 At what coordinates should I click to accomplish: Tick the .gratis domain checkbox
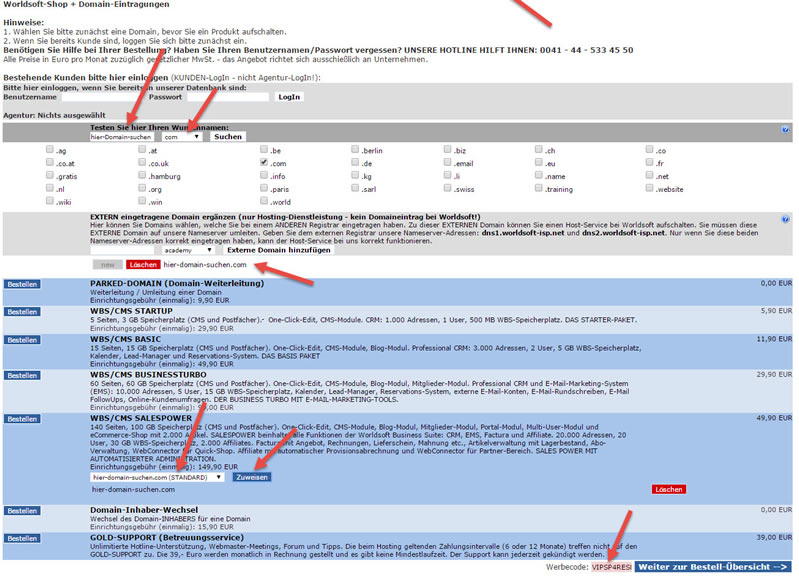coord(49,175)
